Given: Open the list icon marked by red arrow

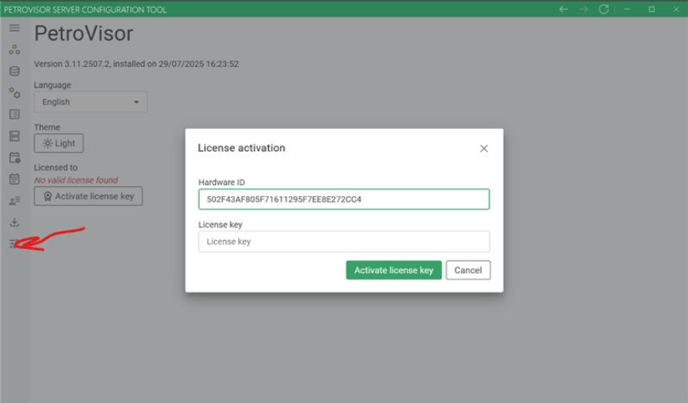Looking at the screenshot, I should [x=14, y=244].
